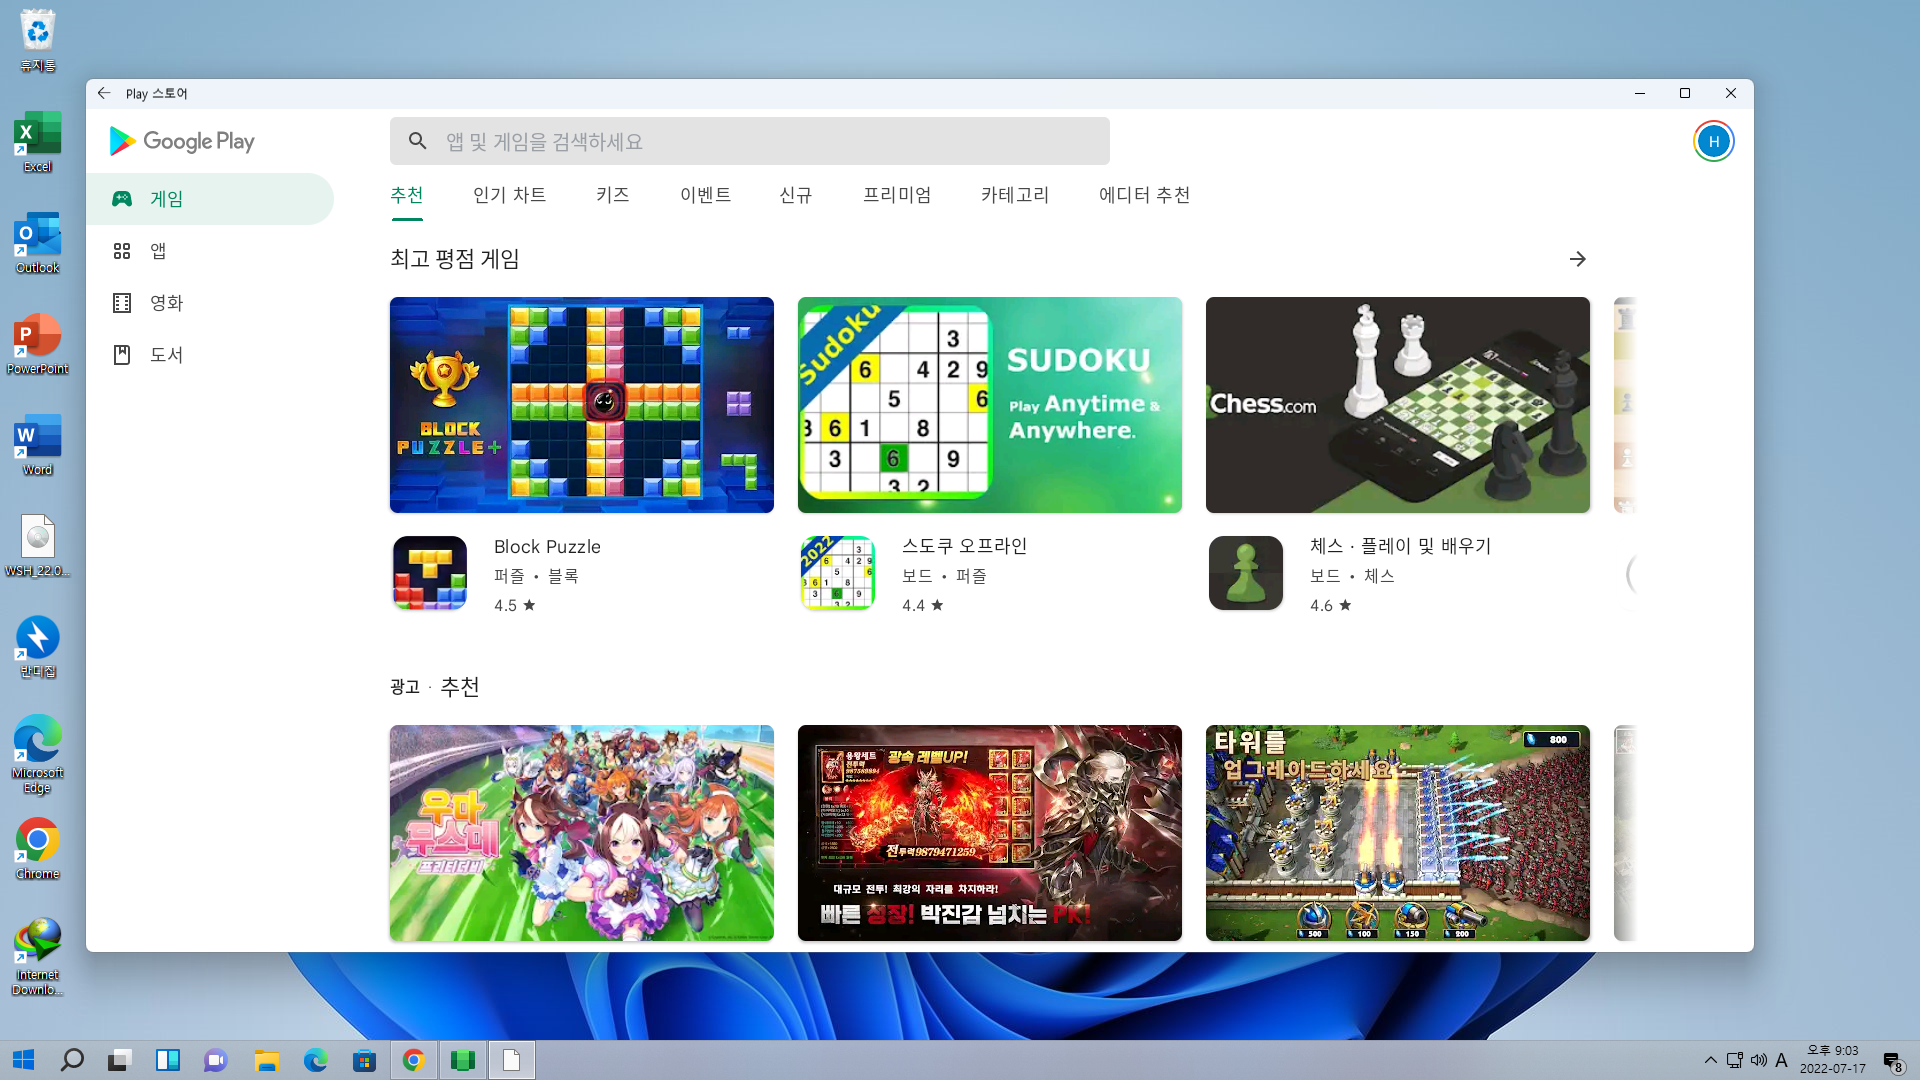
Task: Select the Excel desktop shortcut
Action: (x=38, y=142)
